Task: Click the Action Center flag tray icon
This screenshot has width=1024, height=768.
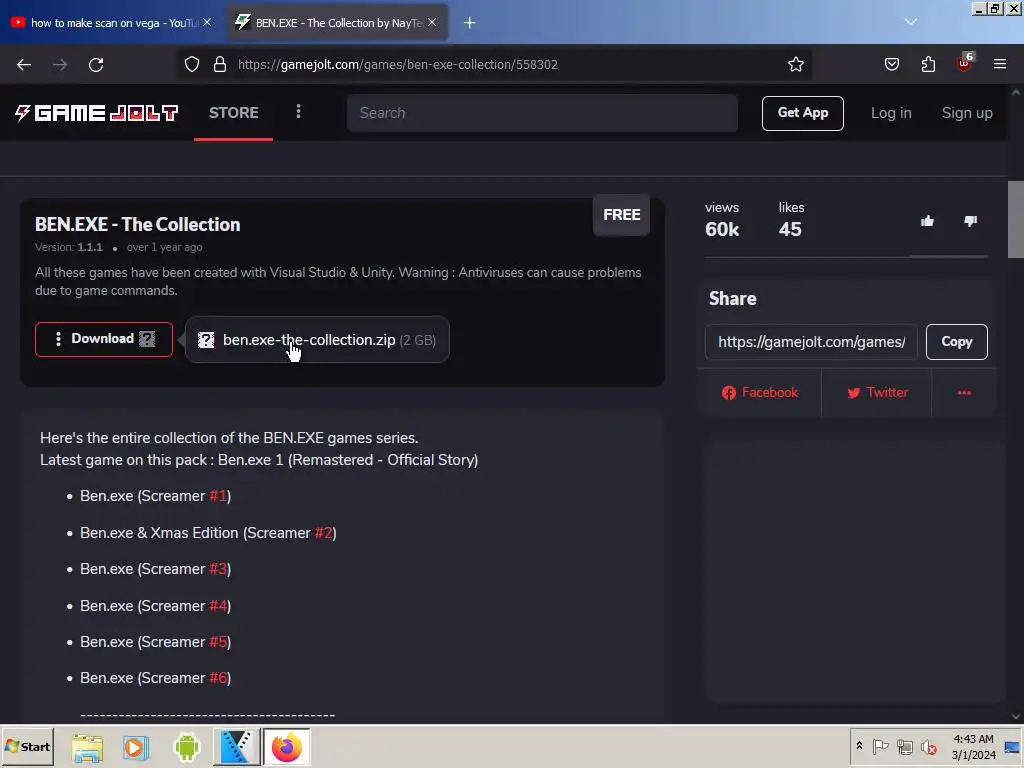Action: tap(880, 746)
